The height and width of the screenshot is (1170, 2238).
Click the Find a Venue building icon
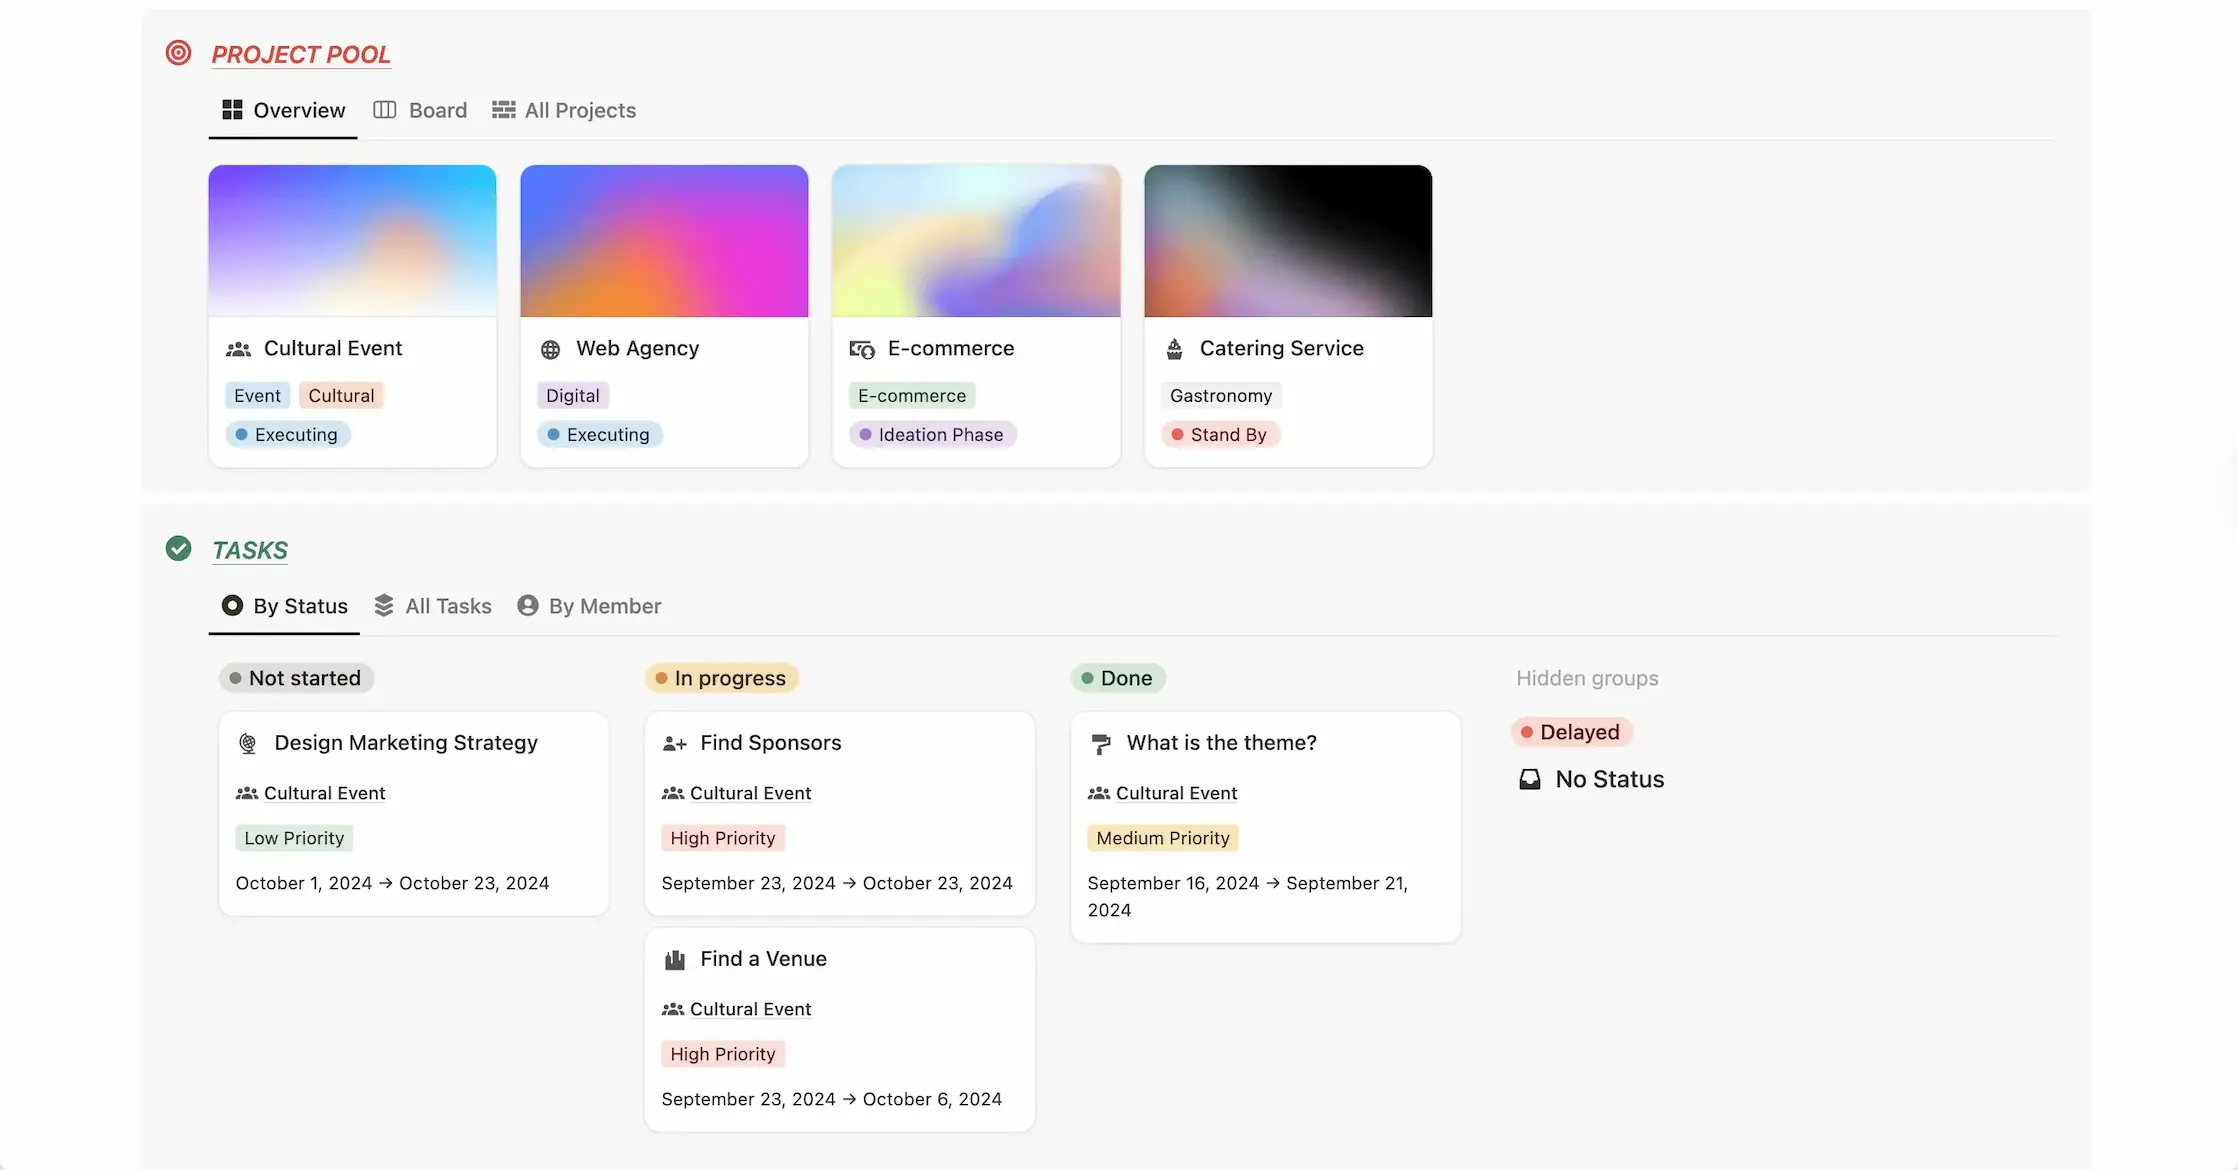point(675,959)
